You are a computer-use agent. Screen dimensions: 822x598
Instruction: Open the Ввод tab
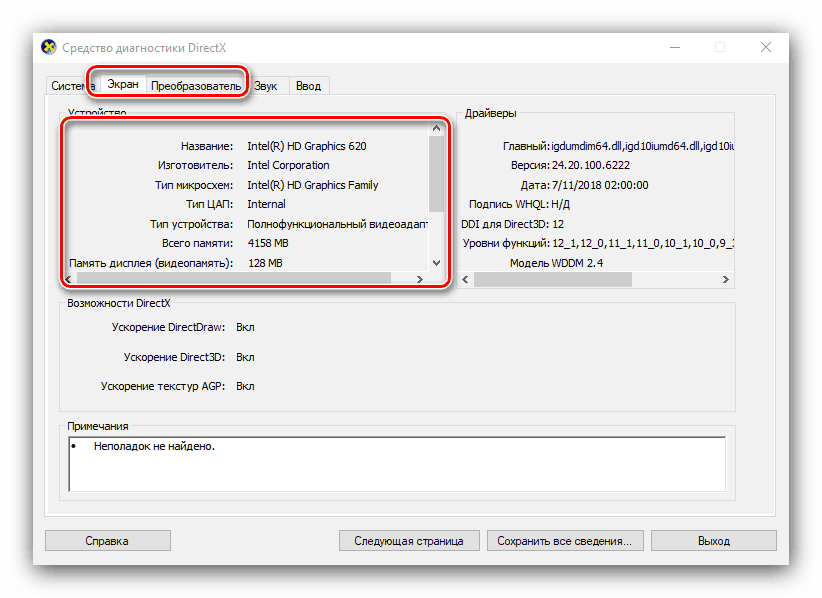coord(308,86)
